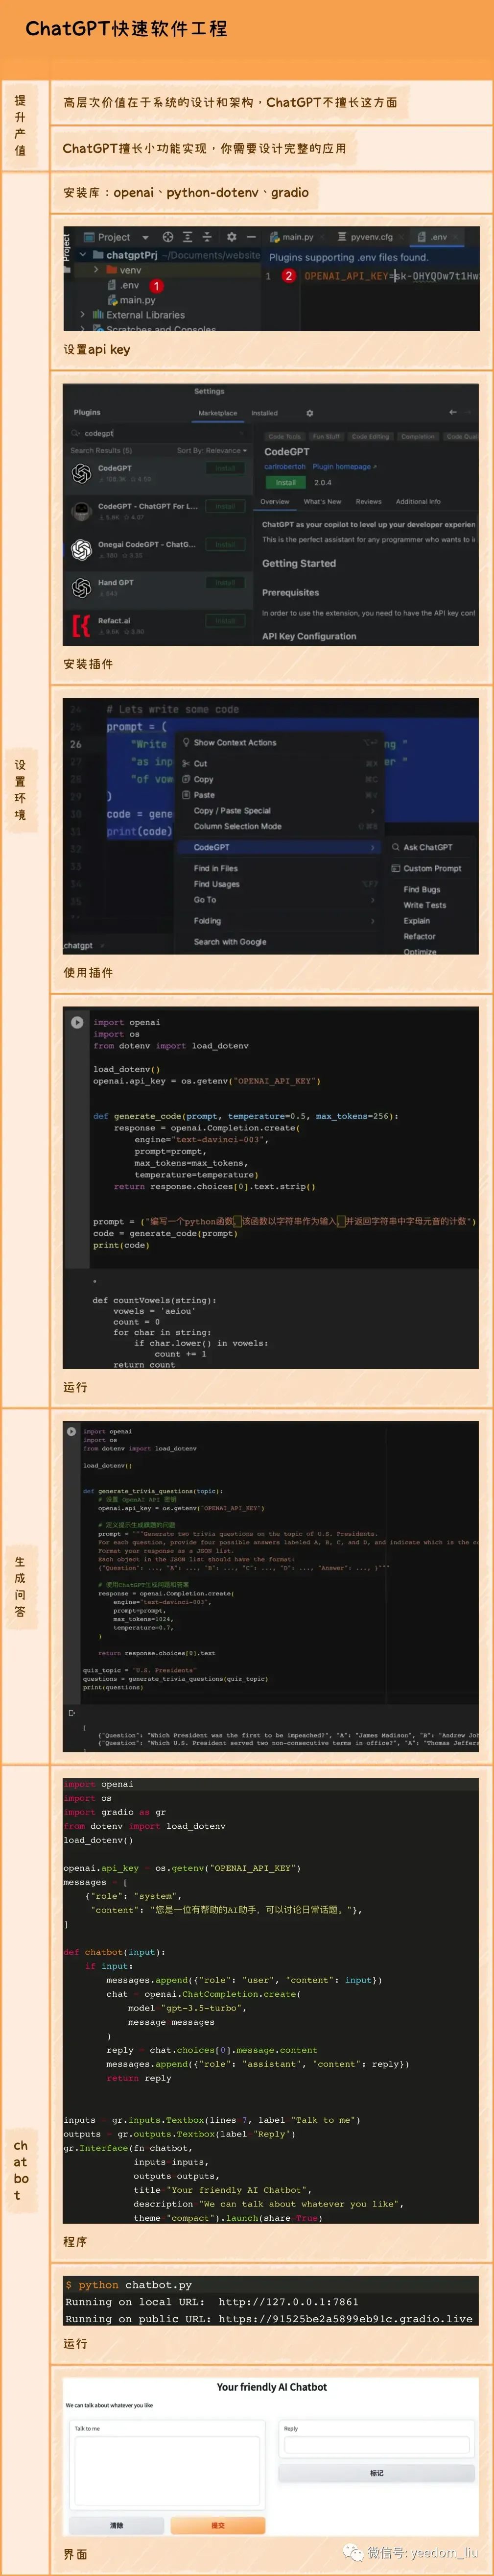Open the Plugin homepage link
The width and height of the screenshot is (494, 2576).
click(344, 466)
